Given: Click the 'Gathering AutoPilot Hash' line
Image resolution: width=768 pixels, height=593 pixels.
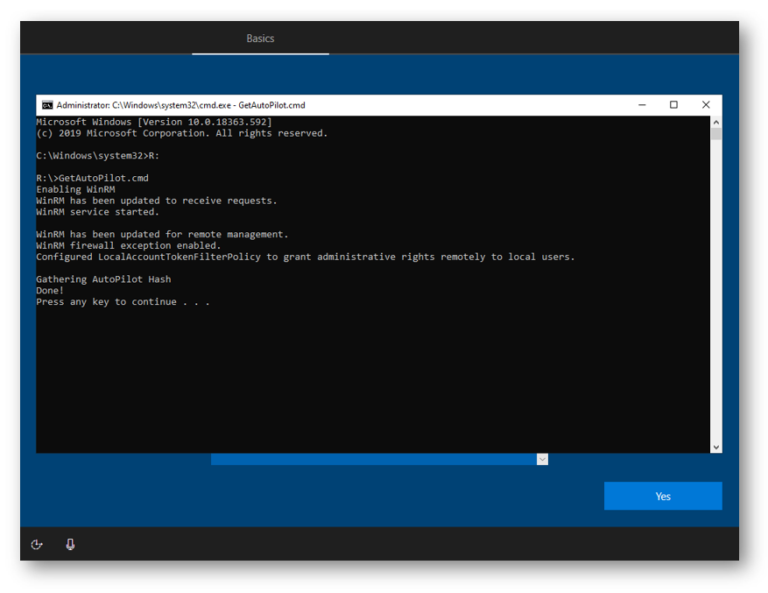Looking at the screenshot, I should 103,279.
